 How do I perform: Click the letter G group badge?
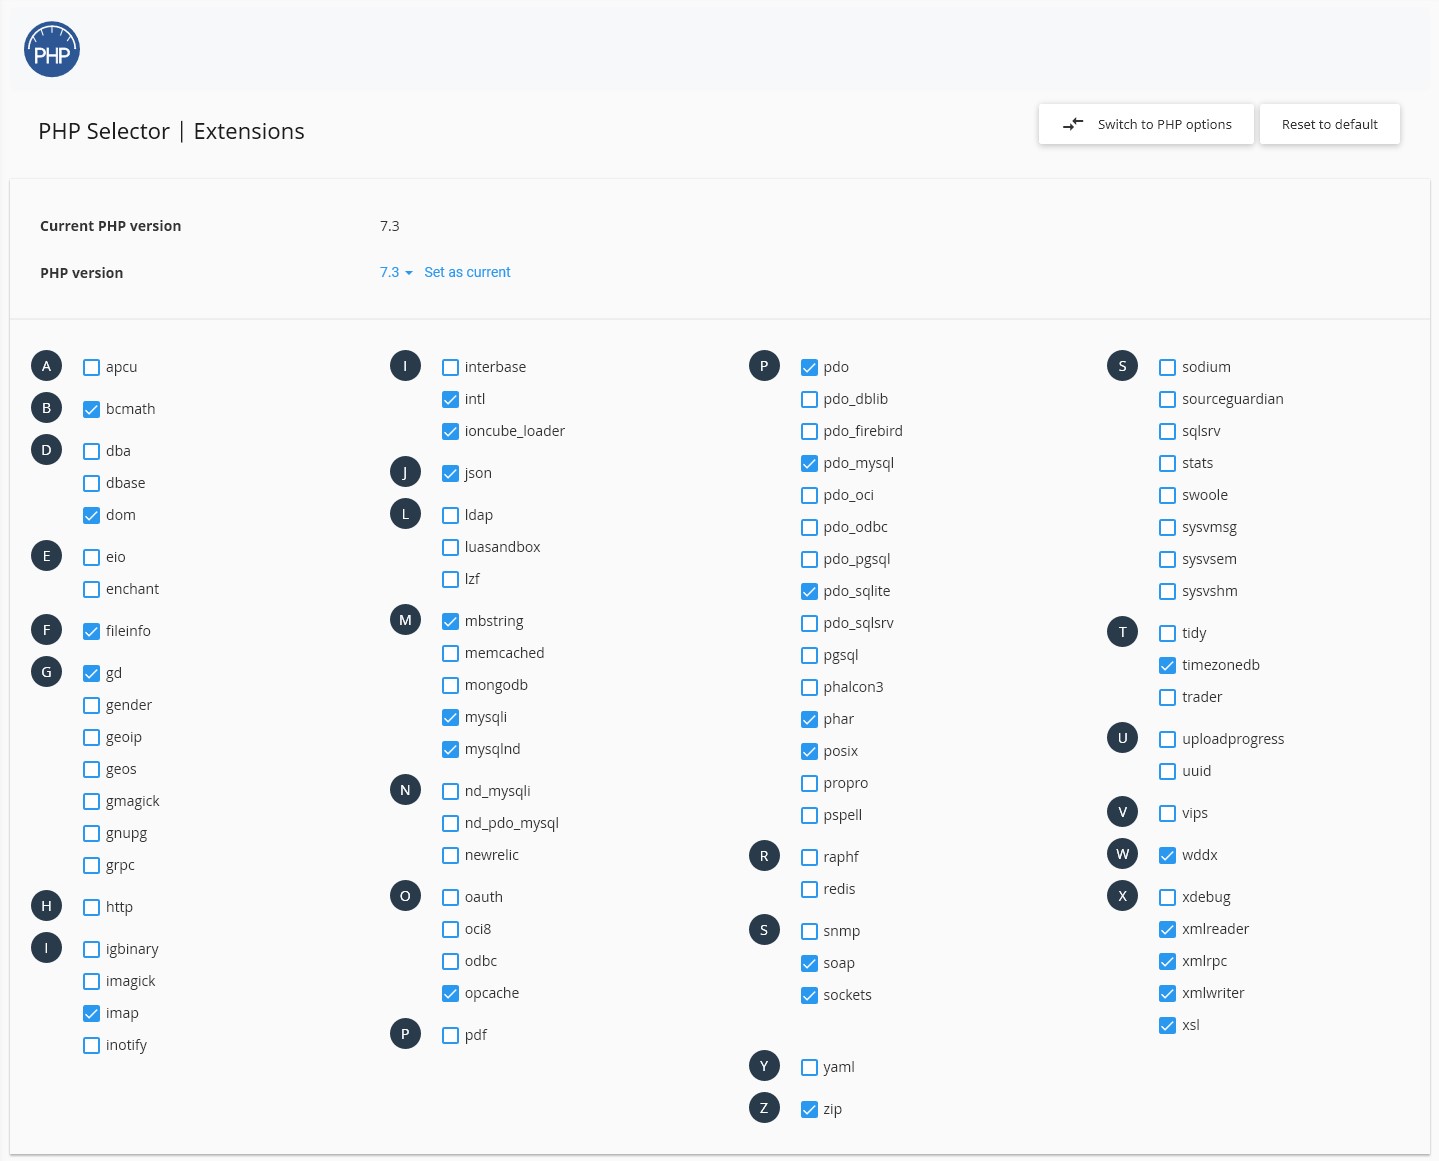pos(46,672)
